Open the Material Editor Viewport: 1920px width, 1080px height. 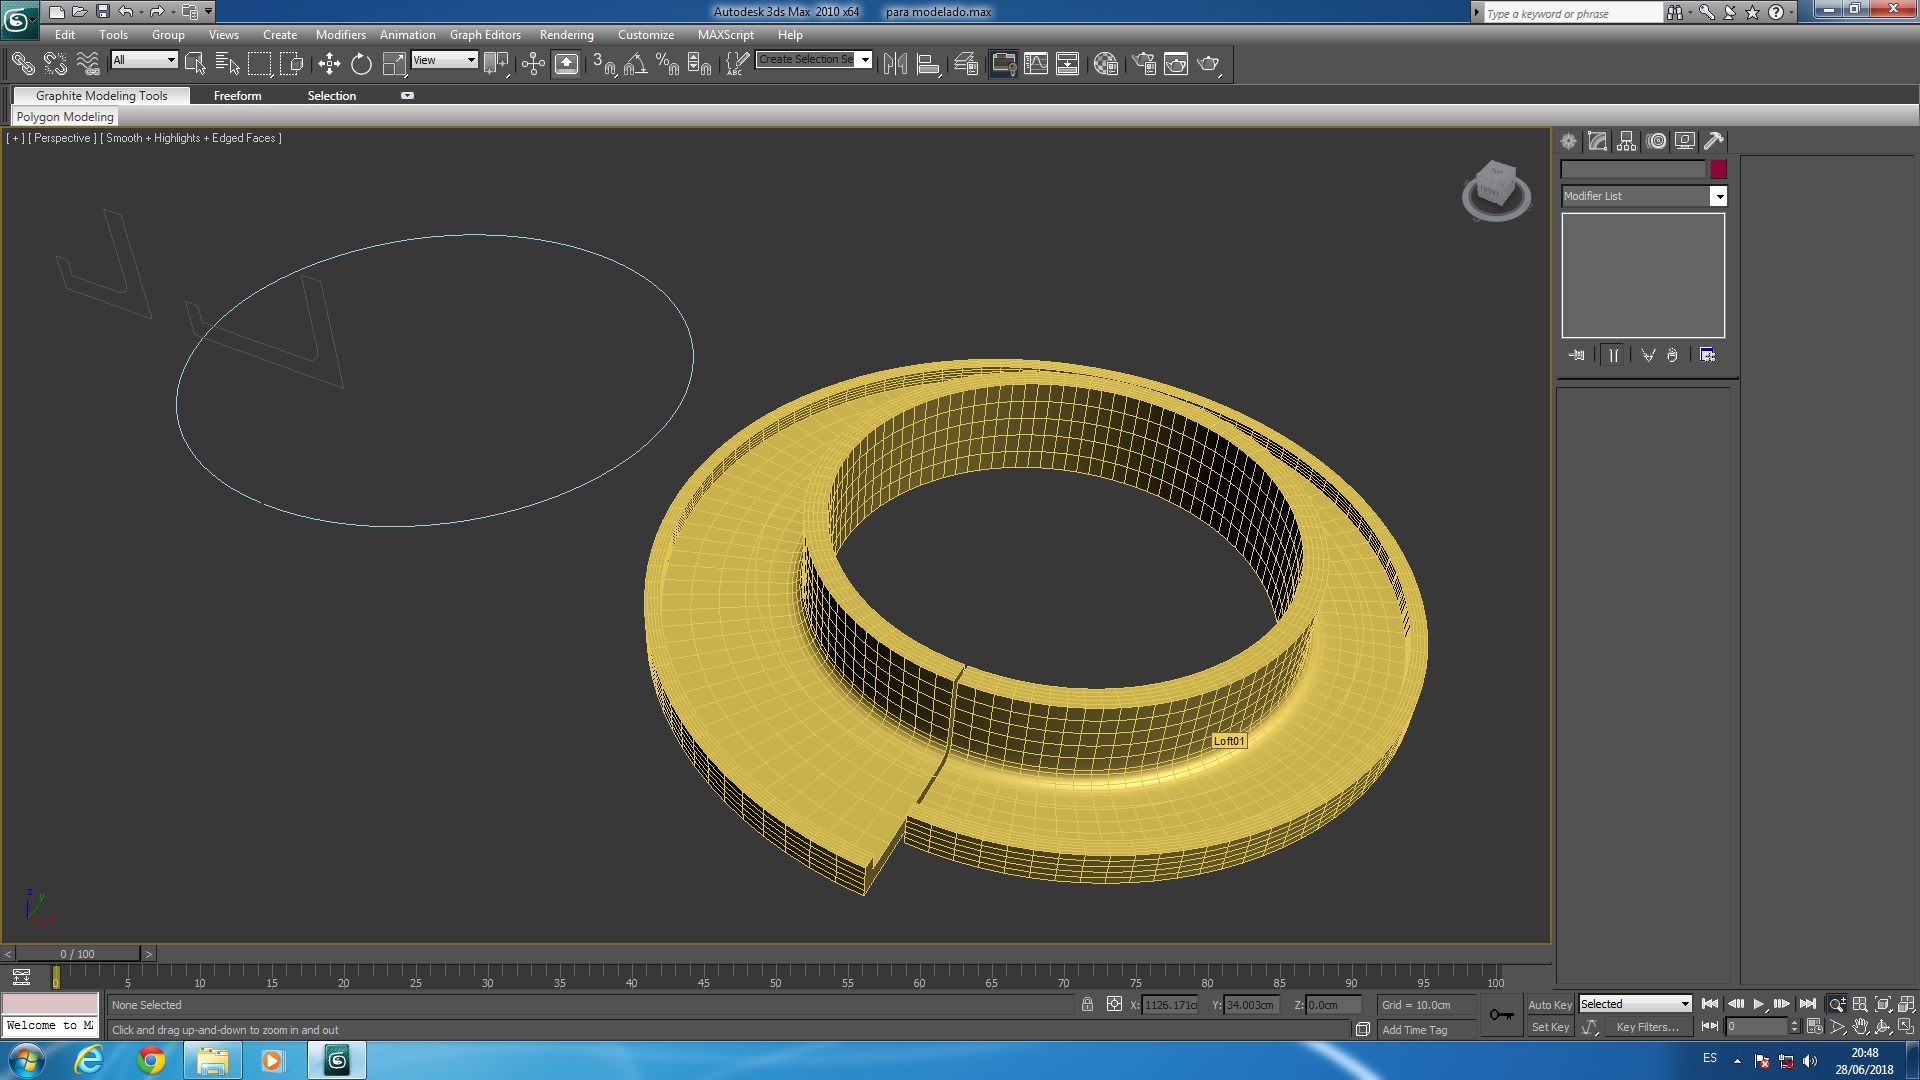coord(1105,64)
